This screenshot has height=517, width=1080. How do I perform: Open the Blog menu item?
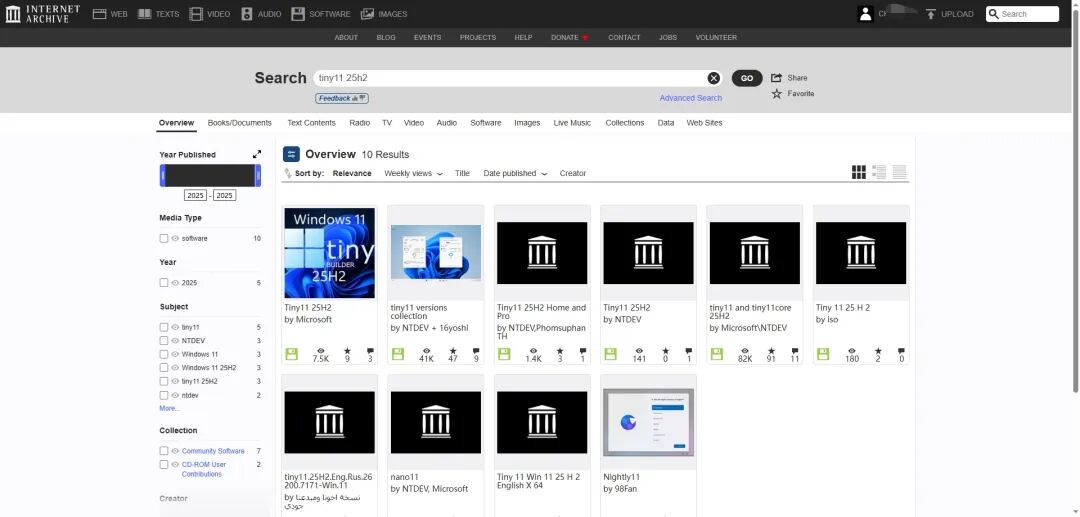(386, 38)
